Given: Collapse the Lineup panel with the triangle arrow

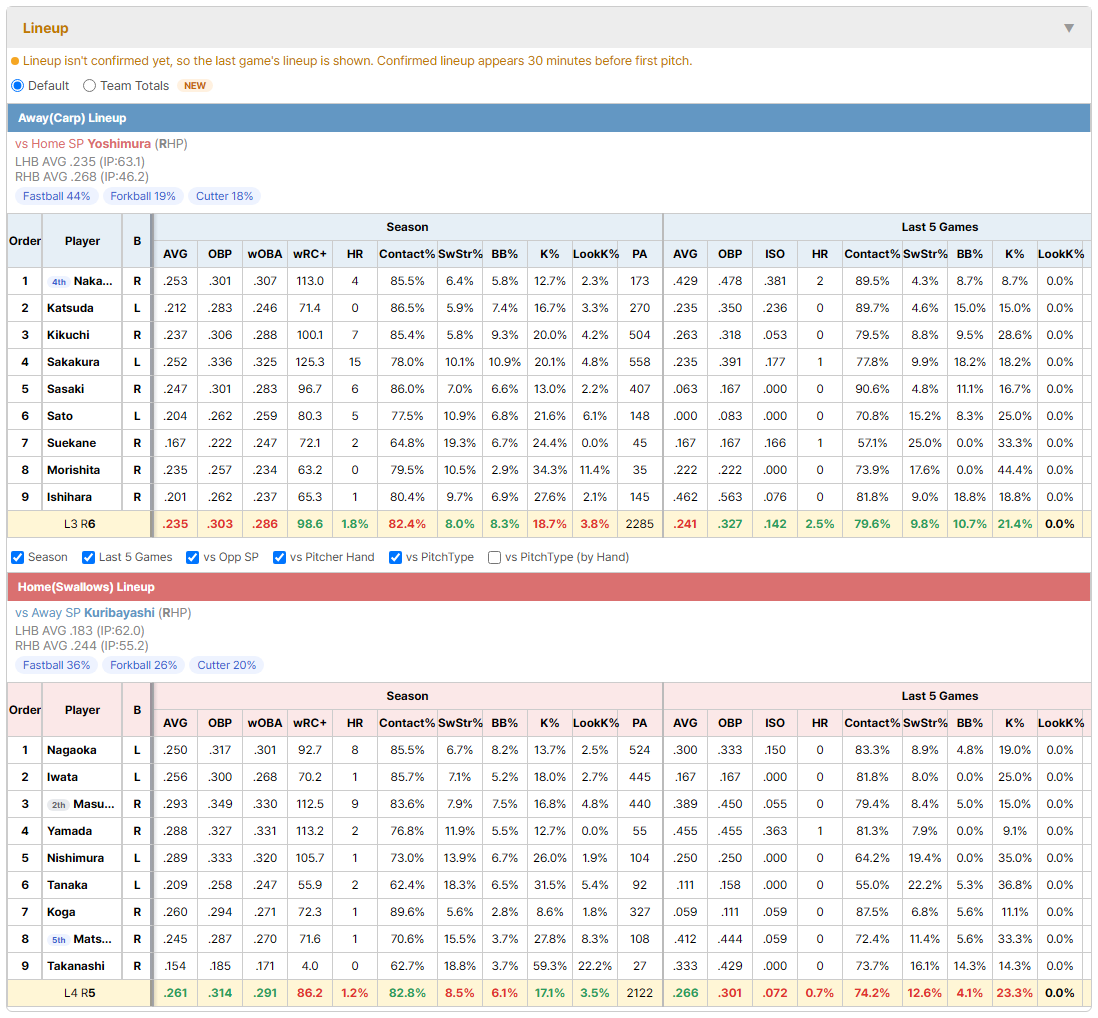Looking at the screenshot, I should coord(1069,28).
